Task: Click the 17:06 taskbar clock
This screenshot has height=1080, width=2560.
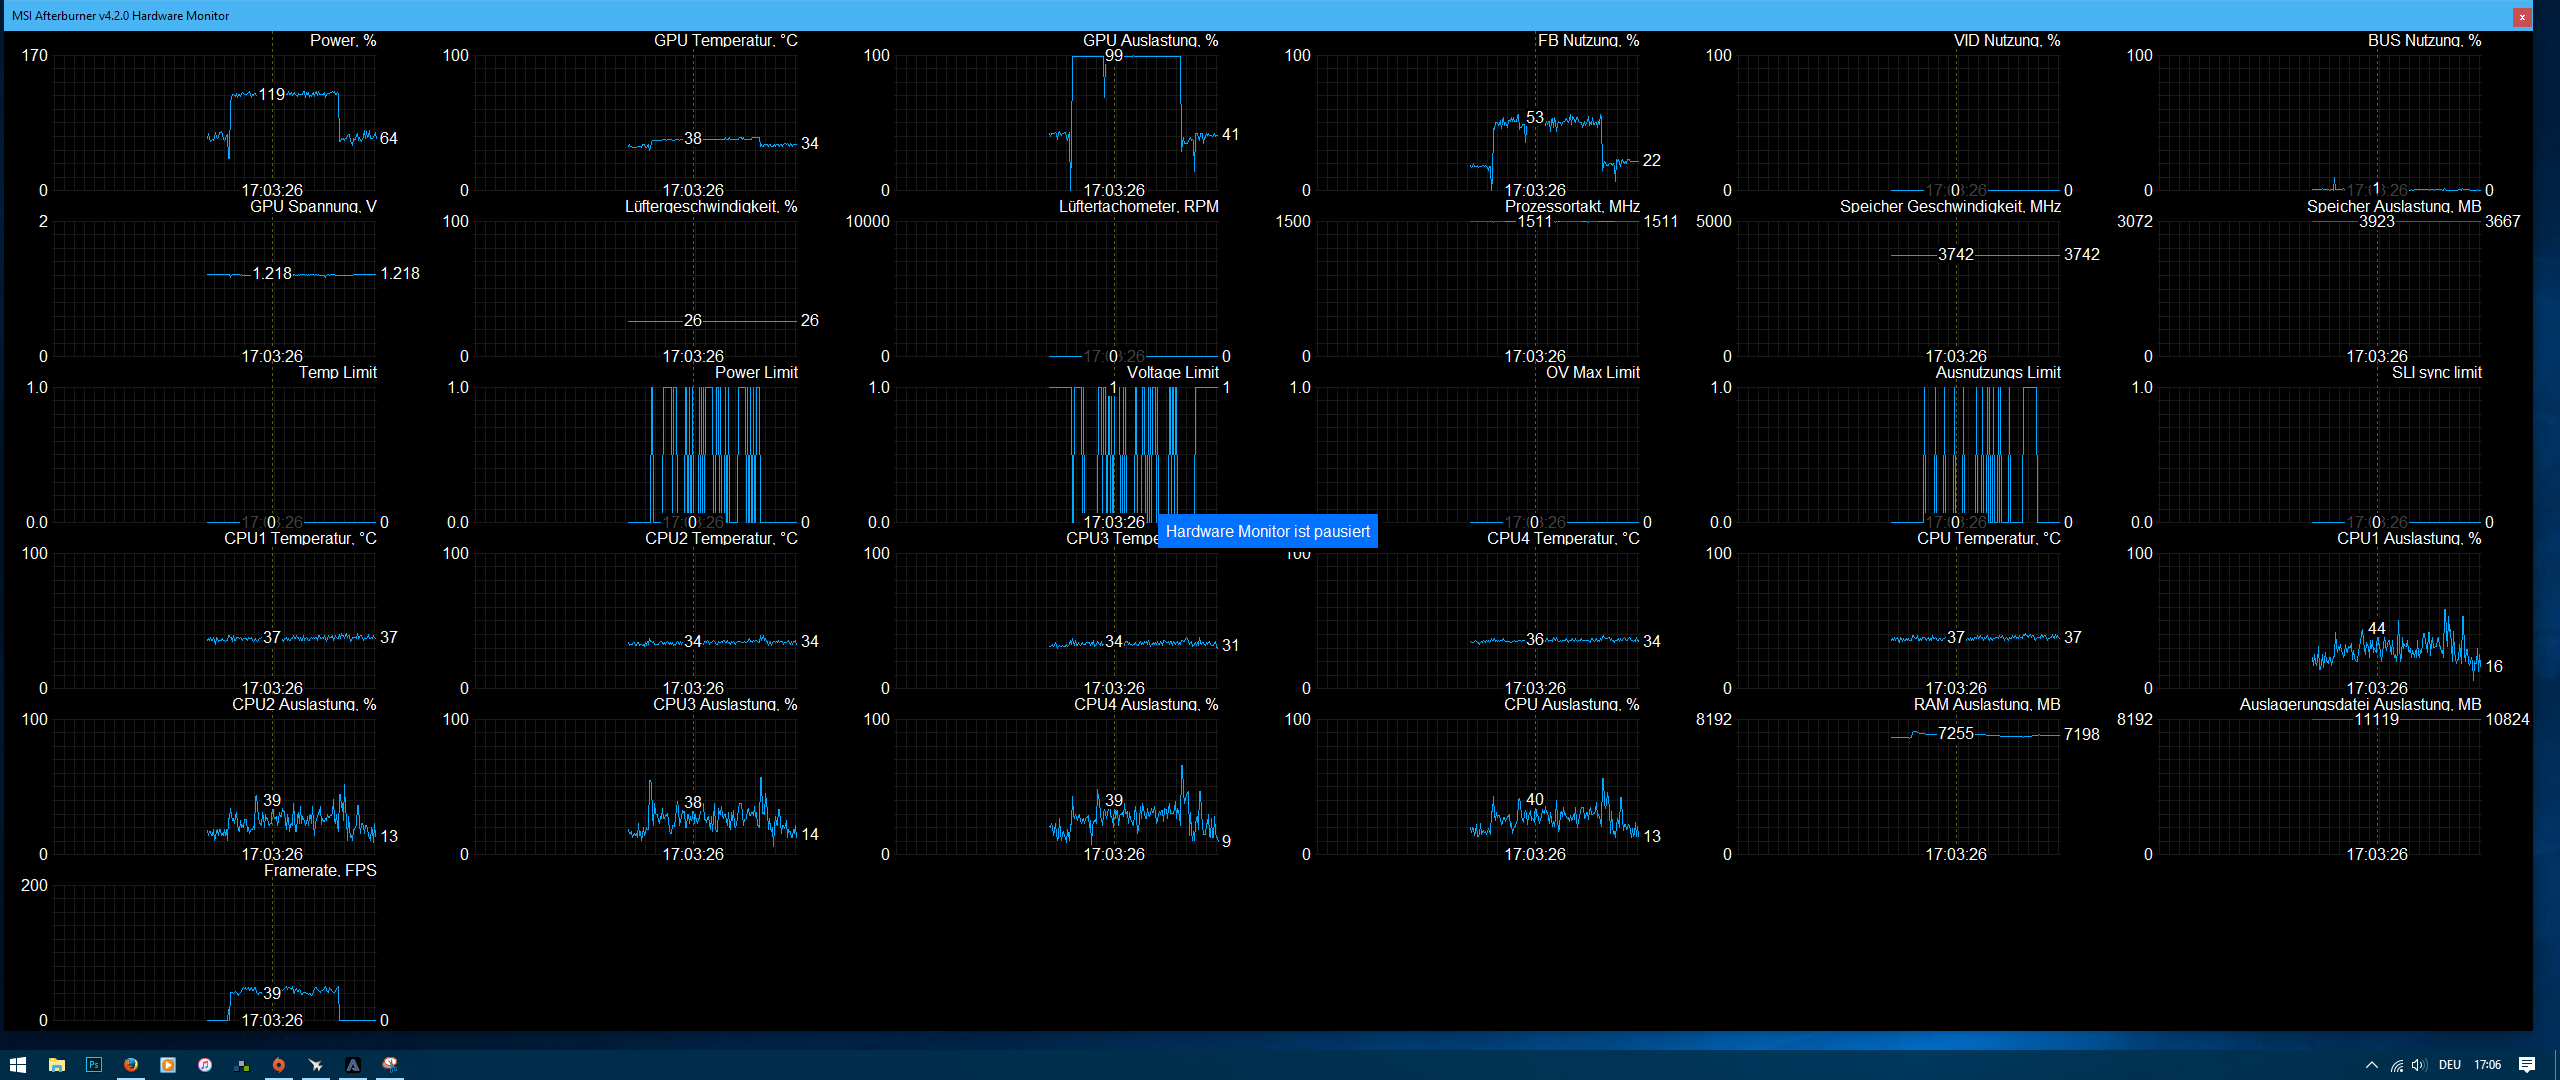Action: 2487,1065
